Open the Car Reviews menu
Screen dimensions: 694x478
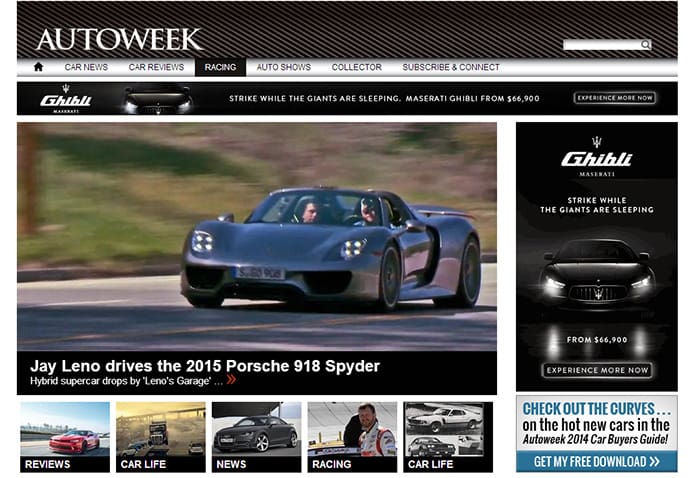(x=156, y=67)
